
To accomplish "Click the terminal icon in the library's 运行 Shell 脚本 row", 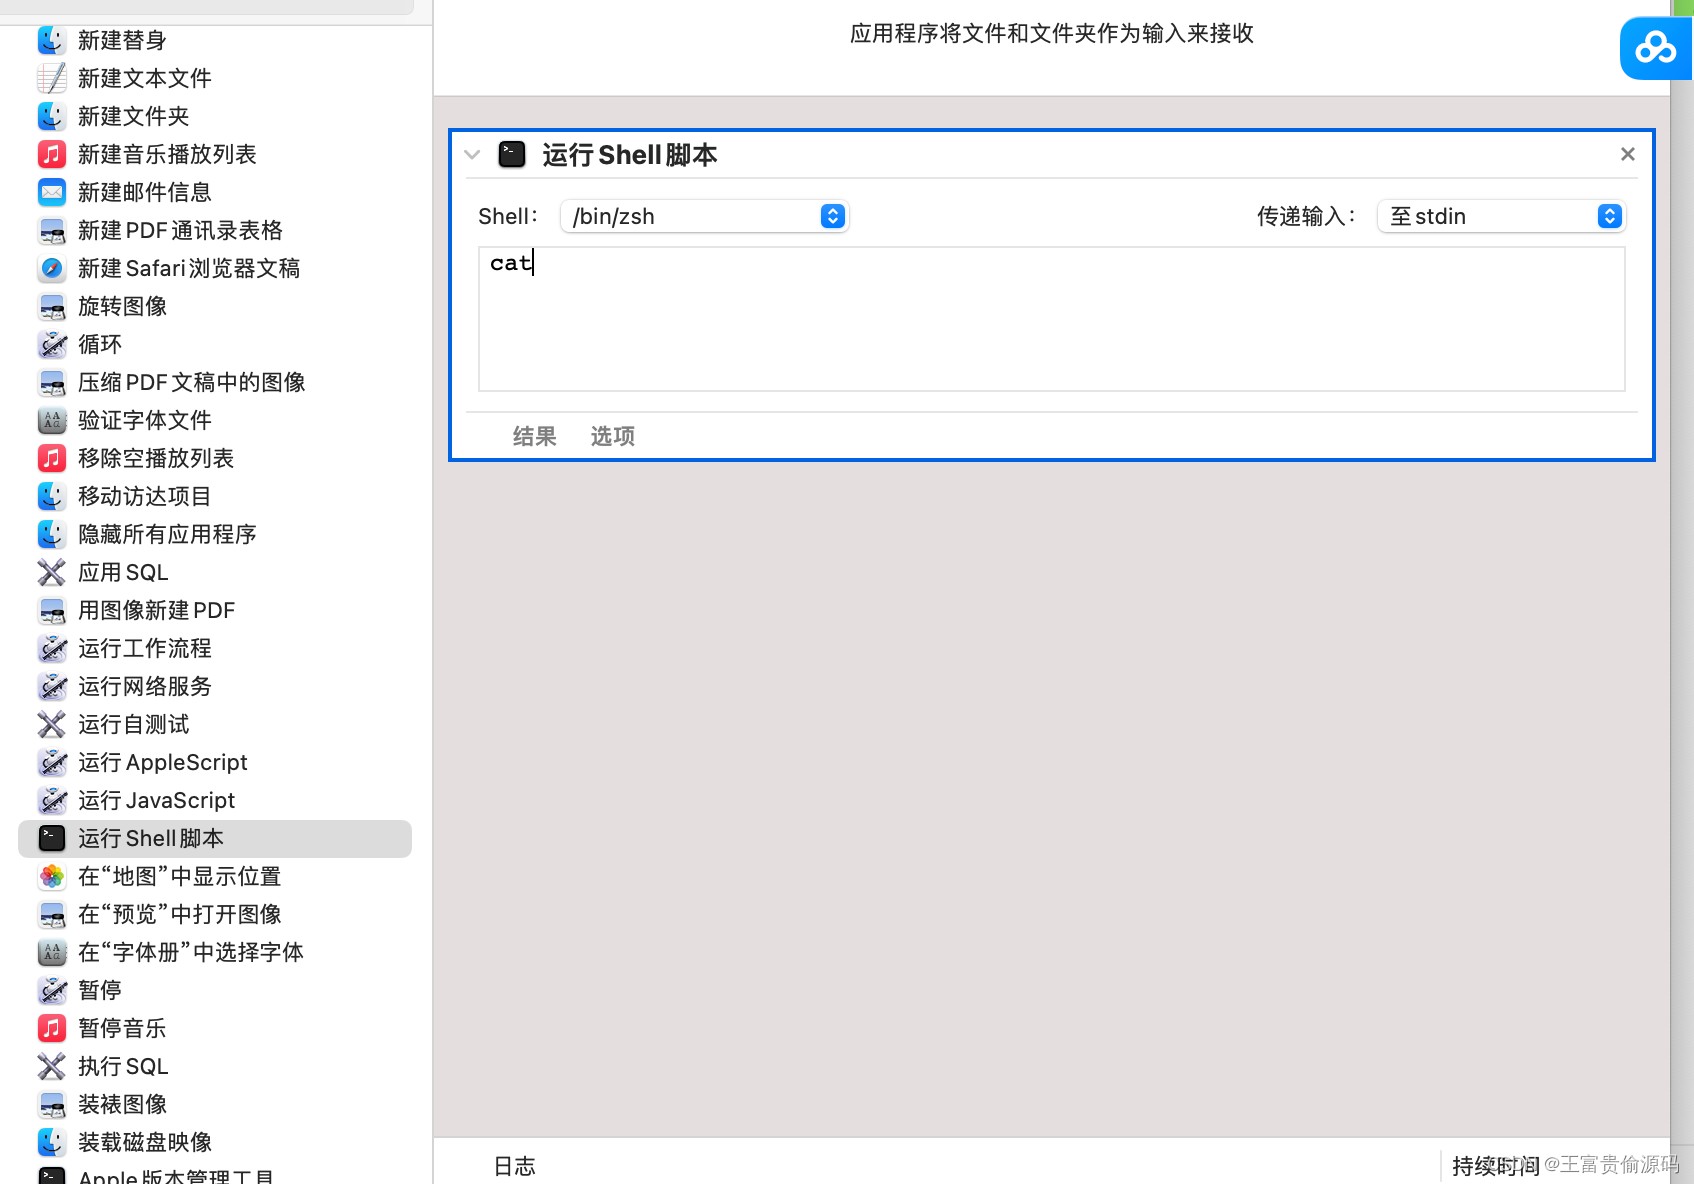I will pos(52,838).
